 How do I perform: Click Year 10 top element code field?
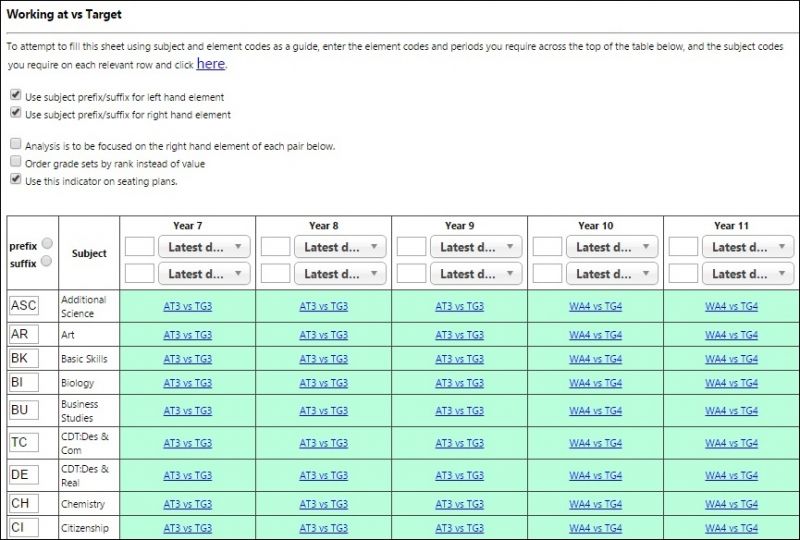[x=547, y=247]
